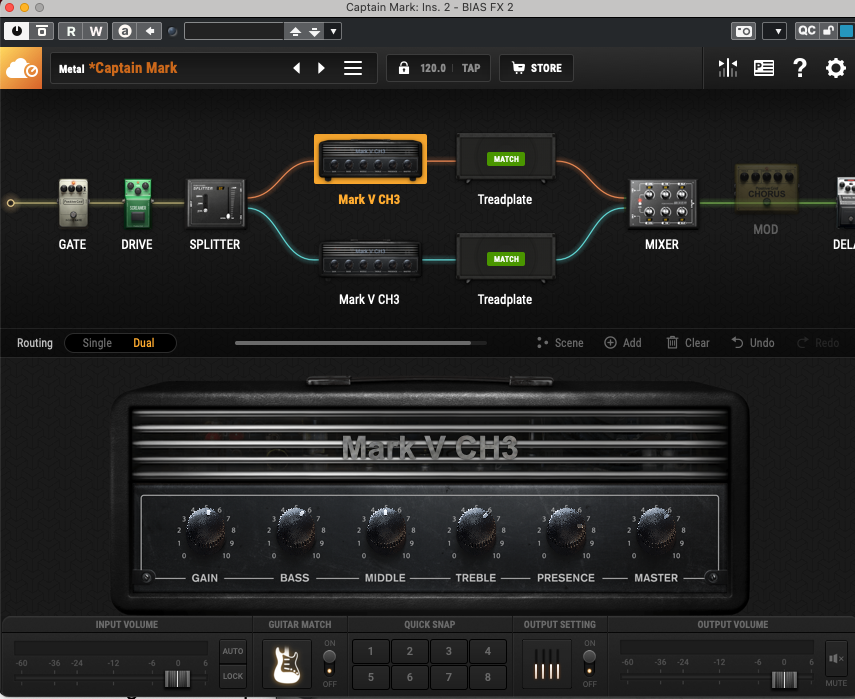This screenshot has height=699, width=855.
Task: Click the snapshot camera icon
Action: point(743,31)
